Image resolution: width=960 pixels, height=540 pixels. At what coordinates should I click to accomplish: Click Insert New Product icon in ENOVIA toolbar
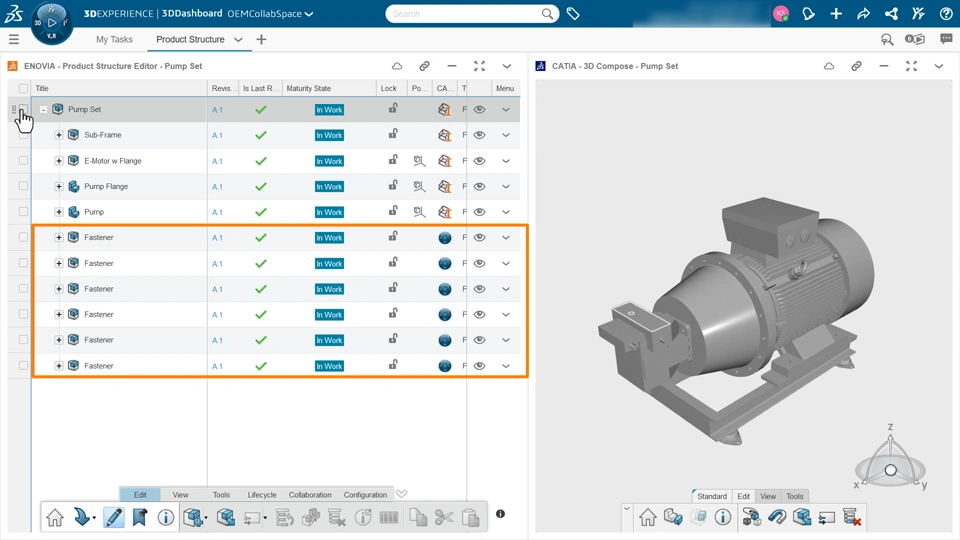(x=194, y=517)
